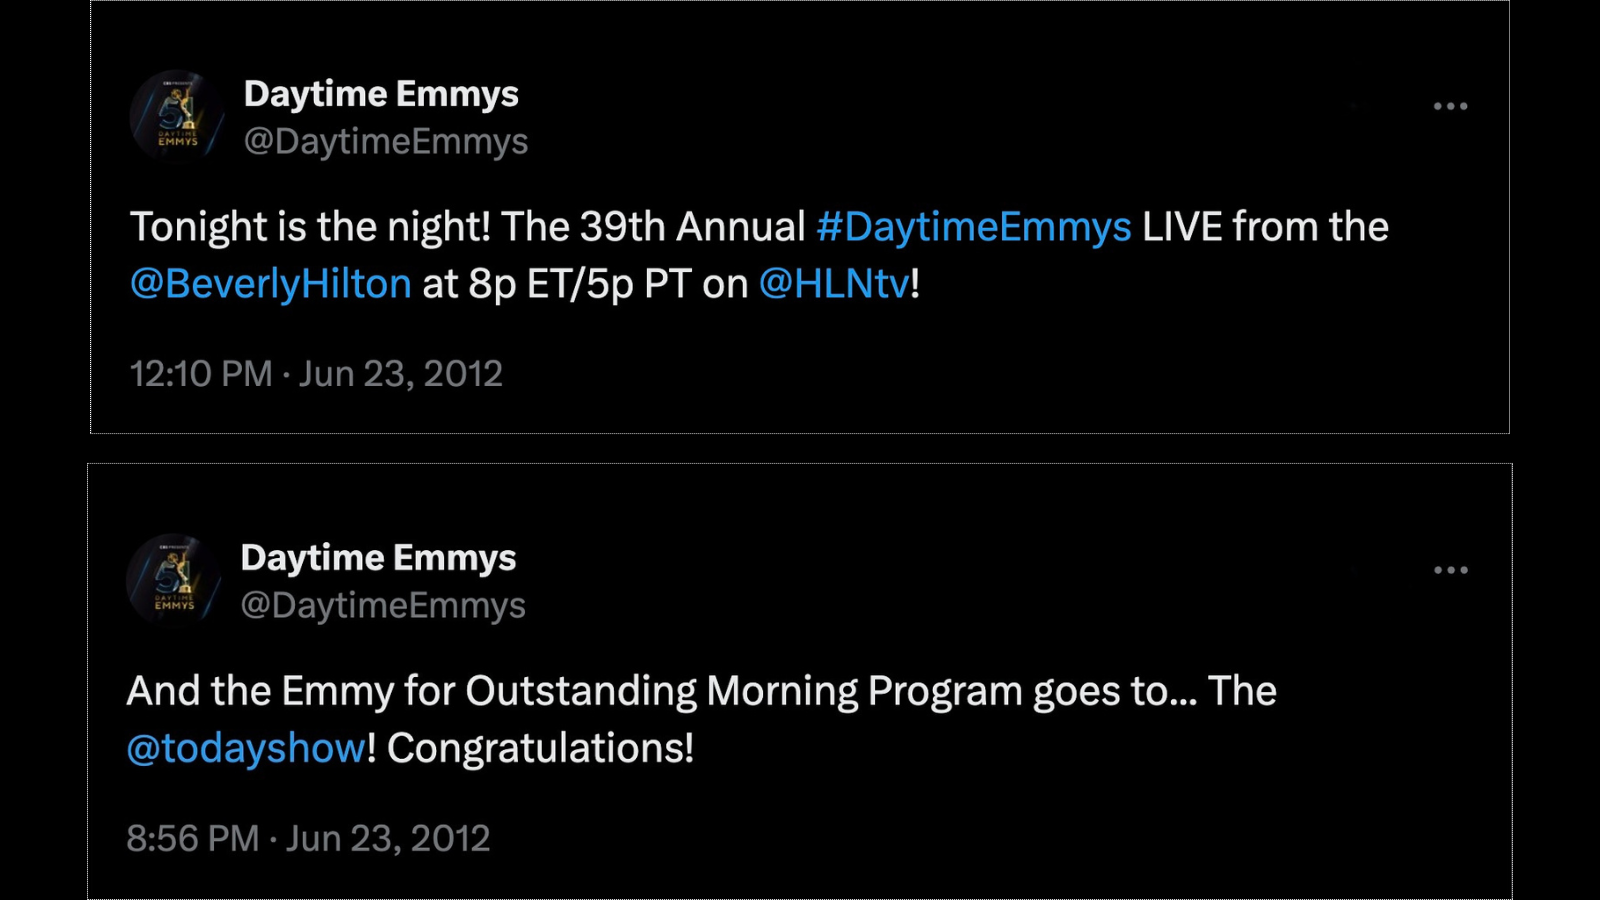This screenshot has width=1600, height=900.
Task: Click the '8p ET/5p PT on' text
Action: point(608,285)
